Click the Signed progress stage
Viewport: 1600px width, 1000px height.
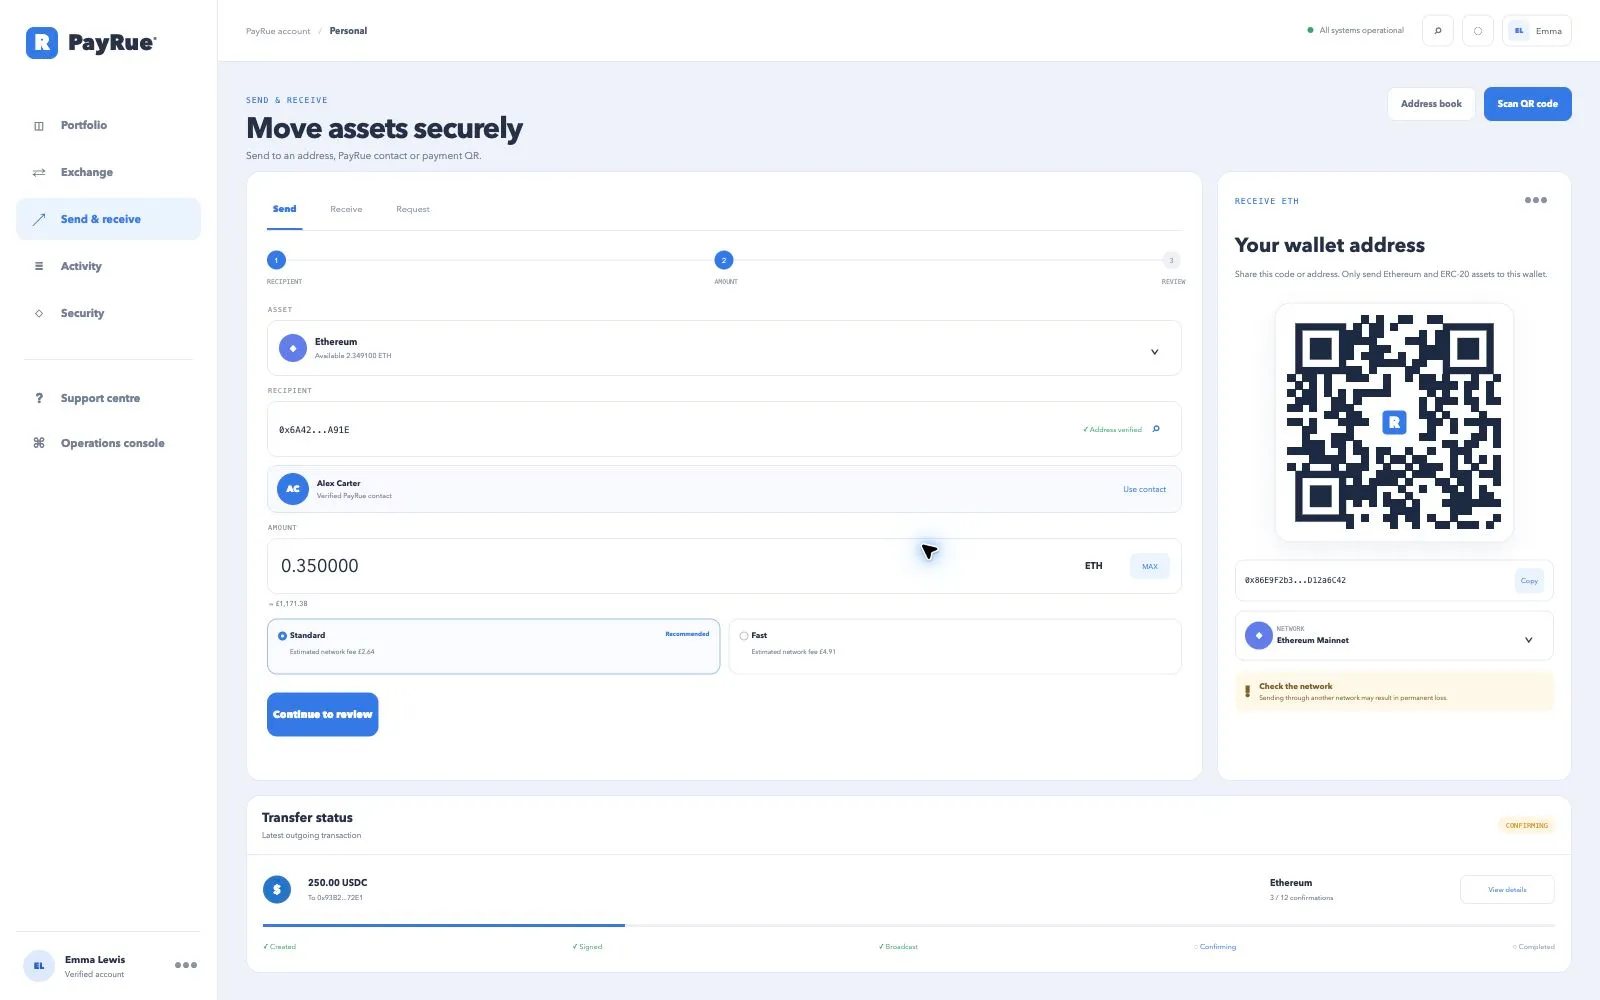click(x=587, y=947)
